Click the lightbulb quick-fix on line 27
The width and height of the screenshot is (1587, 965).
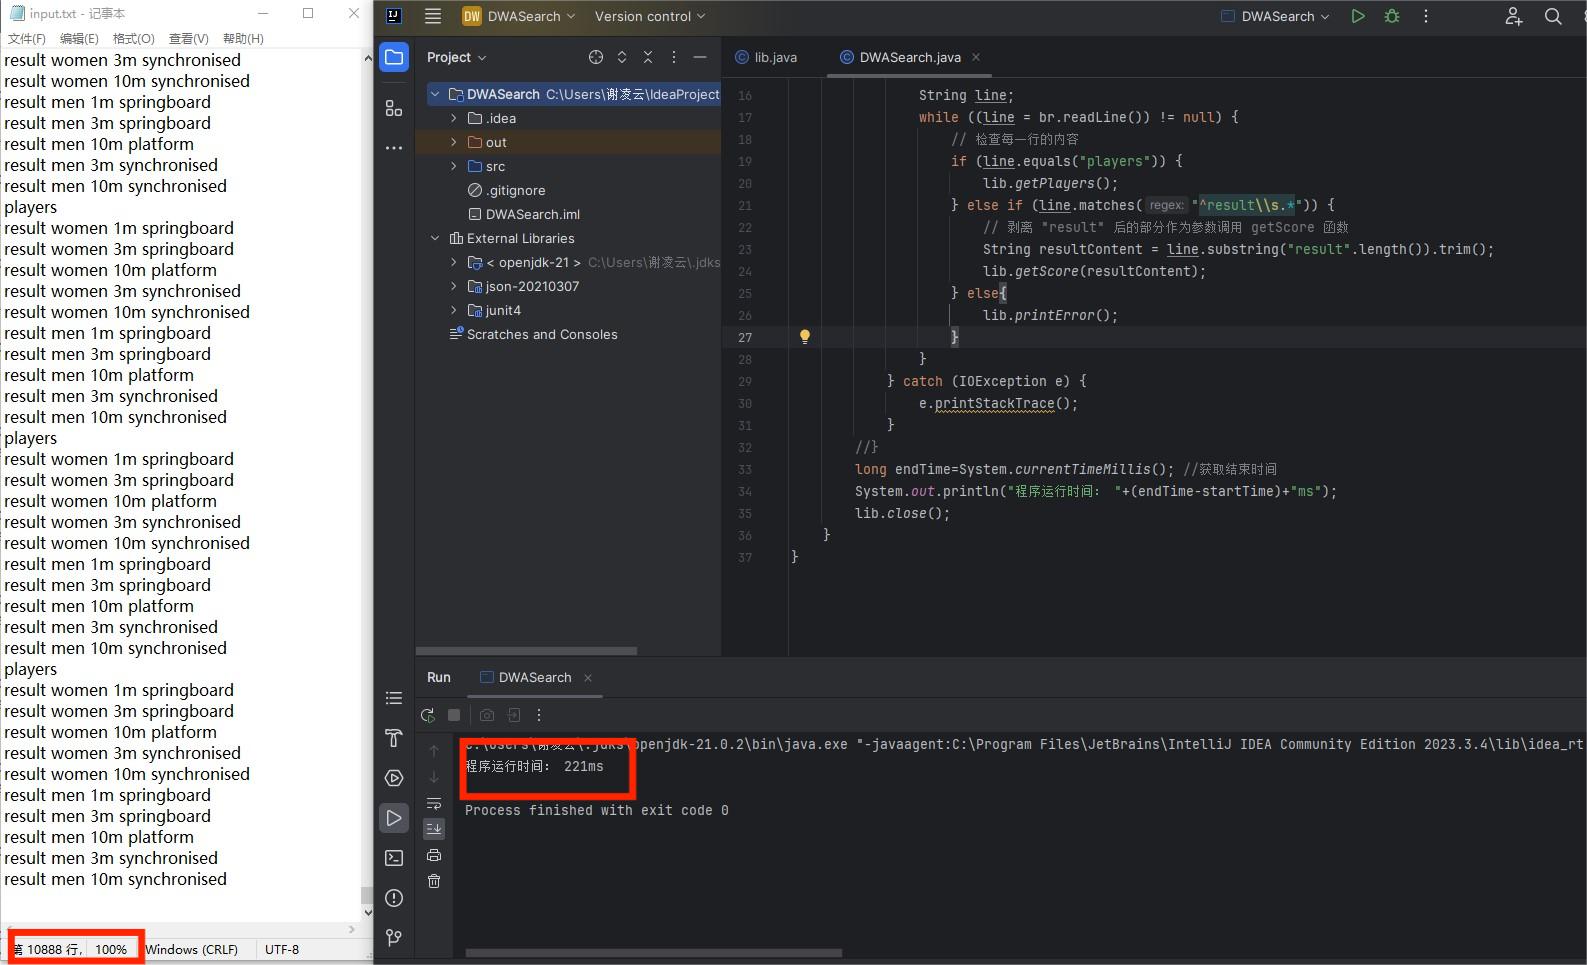(x=804, y=337)
